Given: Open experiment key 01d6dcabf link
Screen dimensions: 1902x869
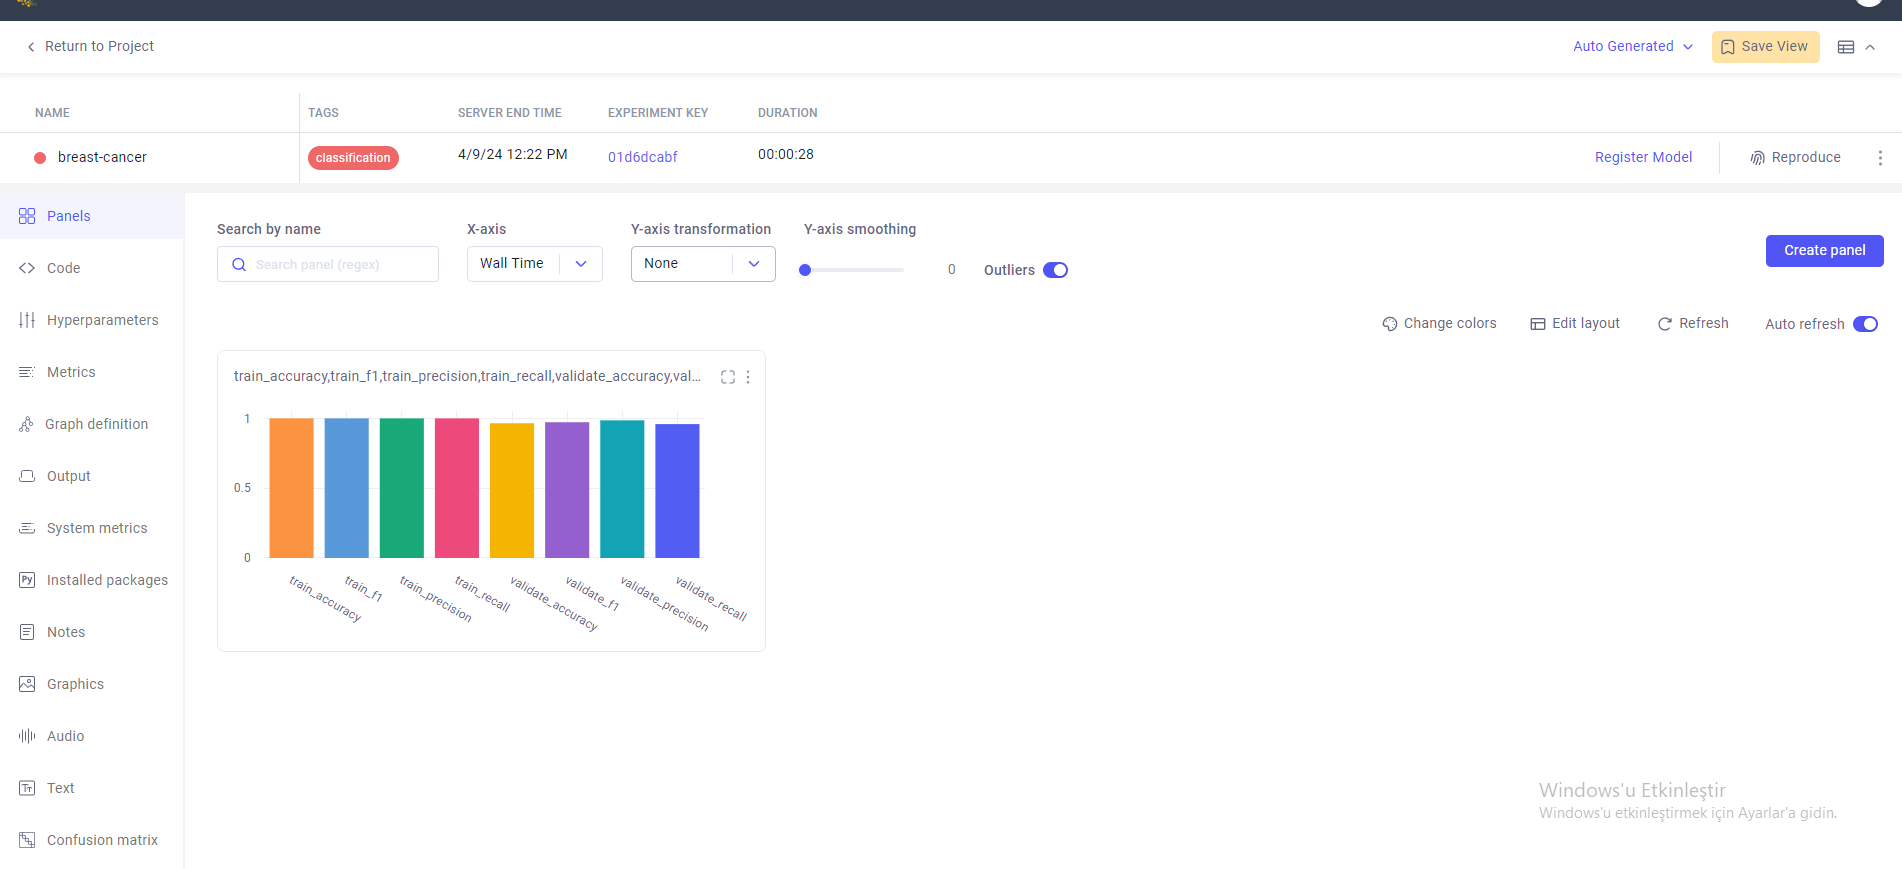Looking at the screenshot, I should click(643, 158).
